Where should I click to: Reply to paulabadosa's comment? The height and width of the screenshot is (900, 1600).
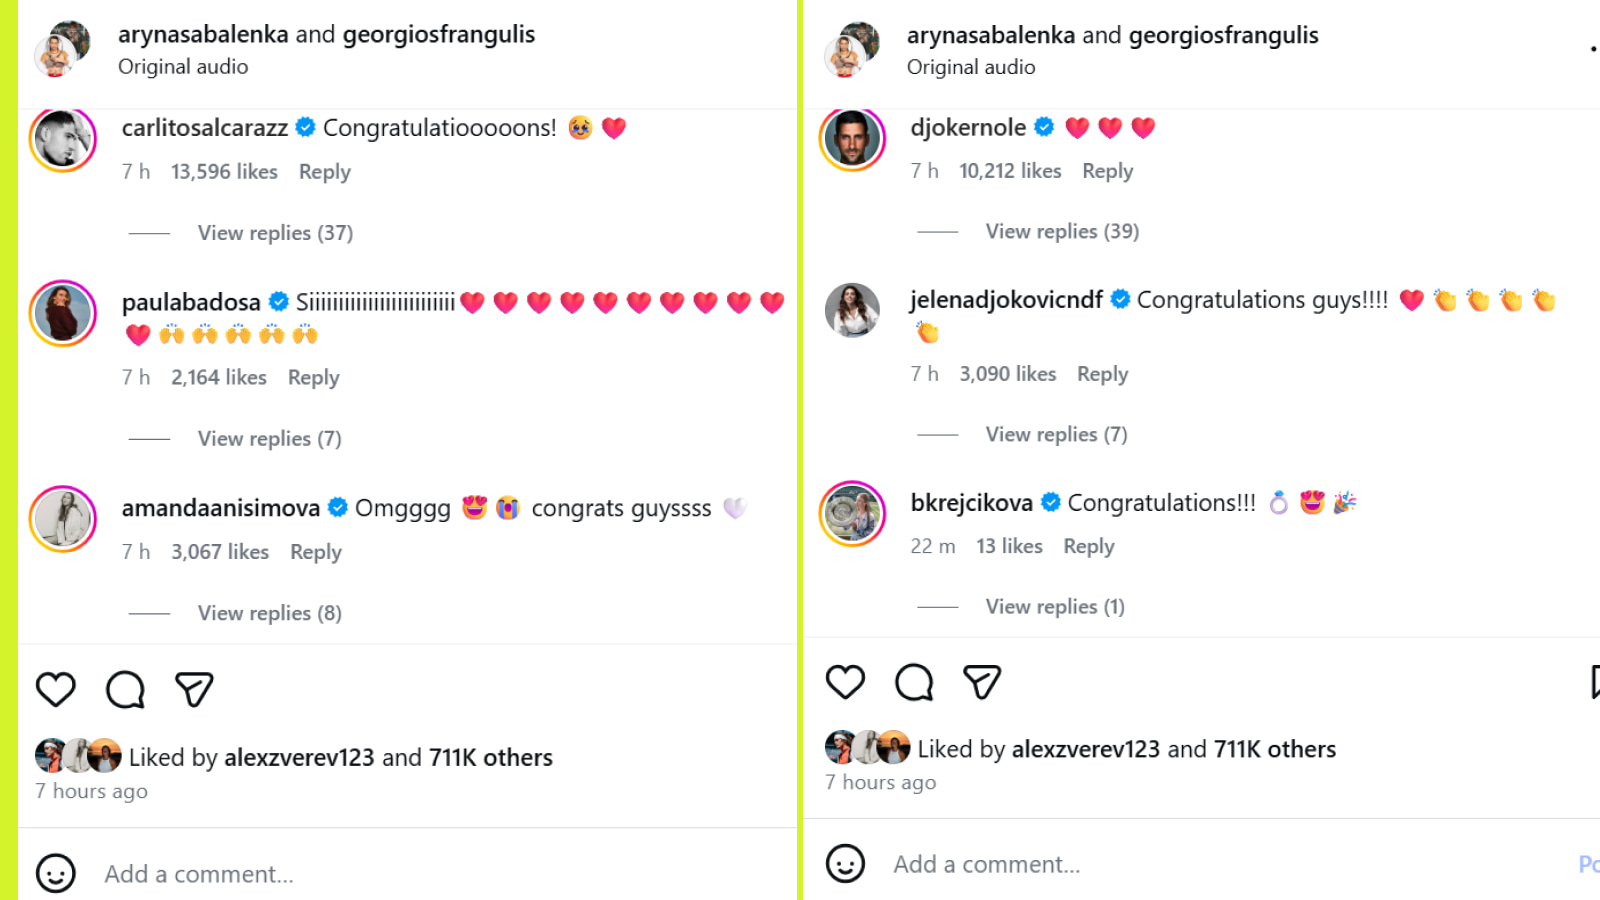(x=314, y=378)
